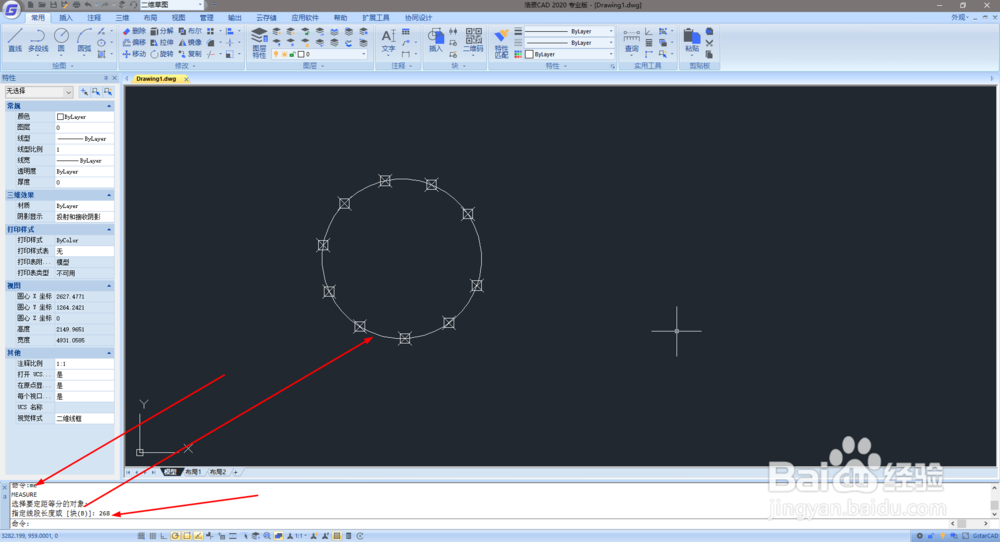Select the 多段线 polyline tool
Screen dimensions: 1000x542
(x=38, y=40)
